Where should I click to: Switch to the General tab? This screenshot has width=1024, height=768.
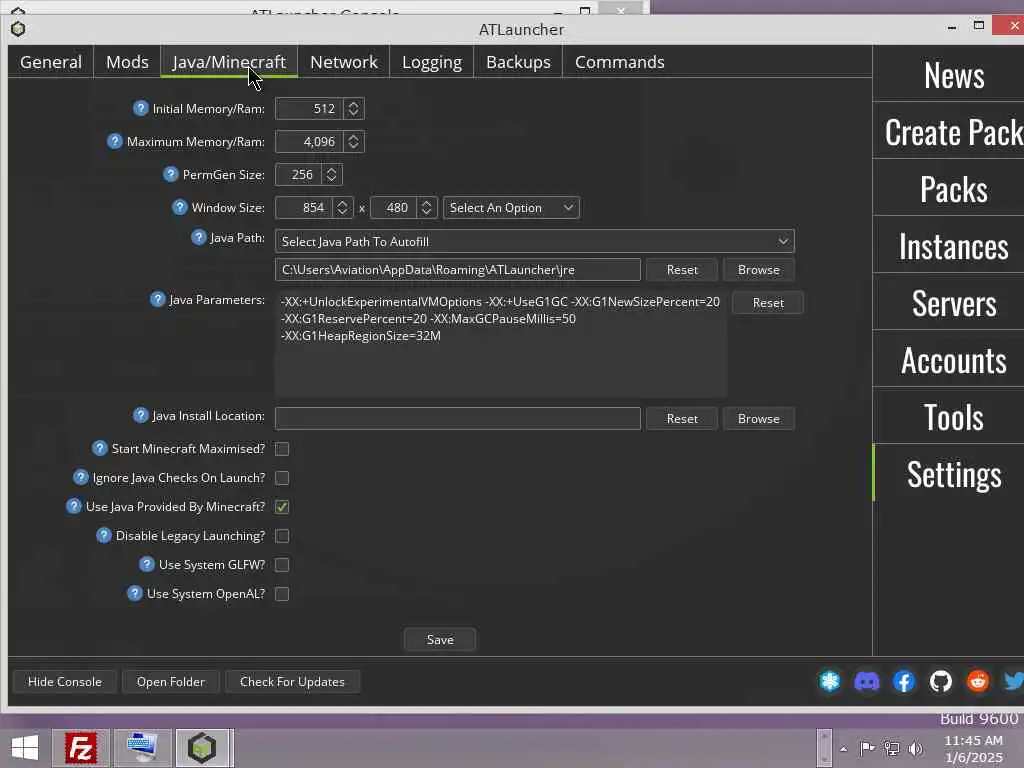click(x=51, y=61)
